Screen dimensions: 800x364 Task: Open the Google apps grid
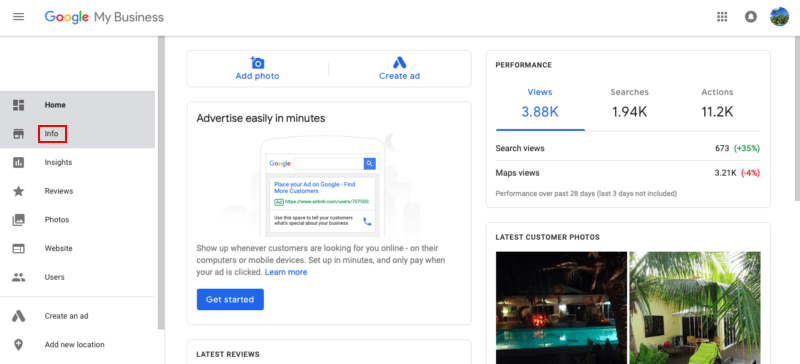click(x=722, y=17)
